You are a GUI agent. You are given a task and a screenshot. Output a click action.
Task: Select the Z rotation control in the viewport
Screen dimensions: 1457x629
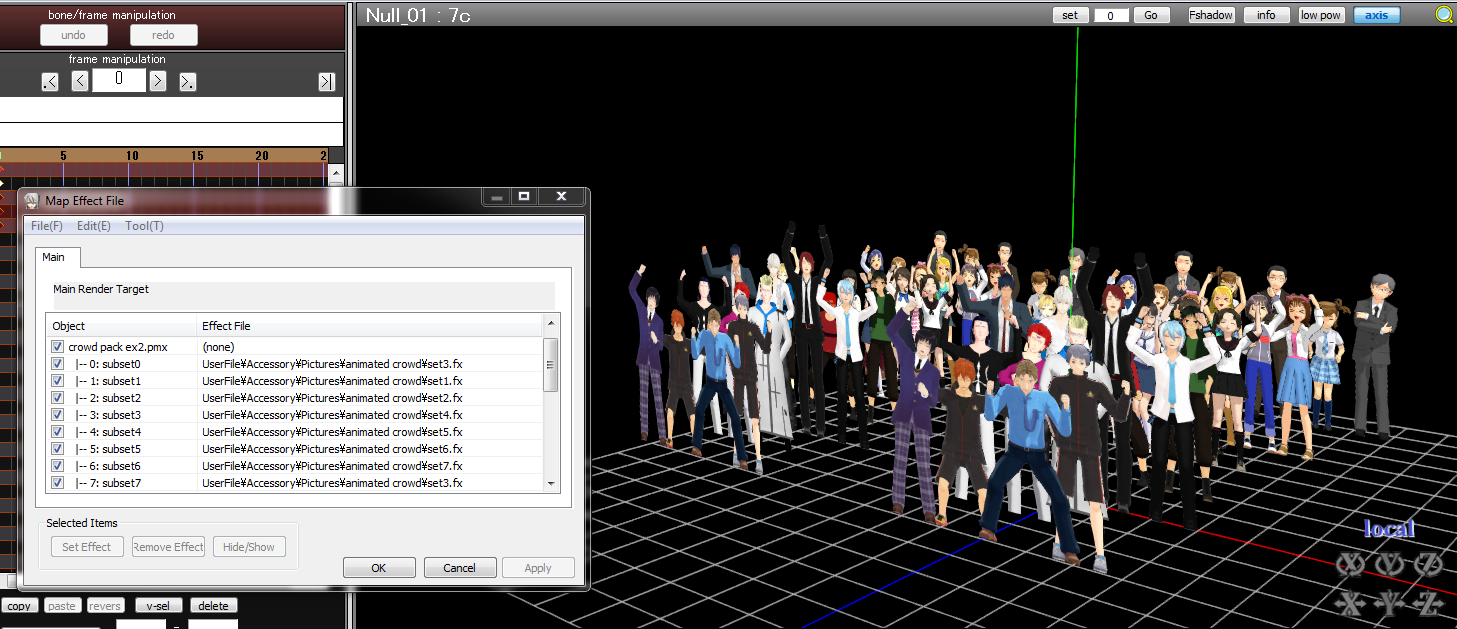[x=1427, y=564]
